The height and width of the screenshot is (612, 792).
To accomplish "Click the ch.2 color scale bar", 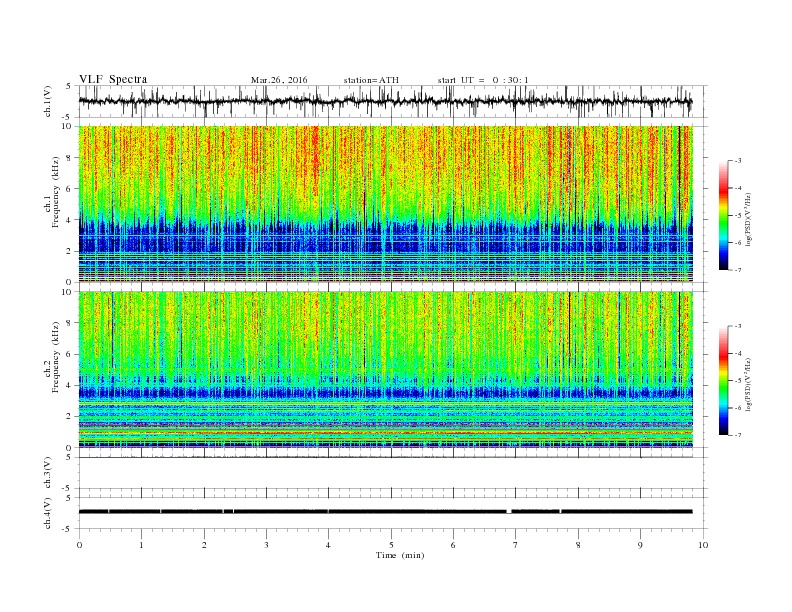I will tap(723, 380).
